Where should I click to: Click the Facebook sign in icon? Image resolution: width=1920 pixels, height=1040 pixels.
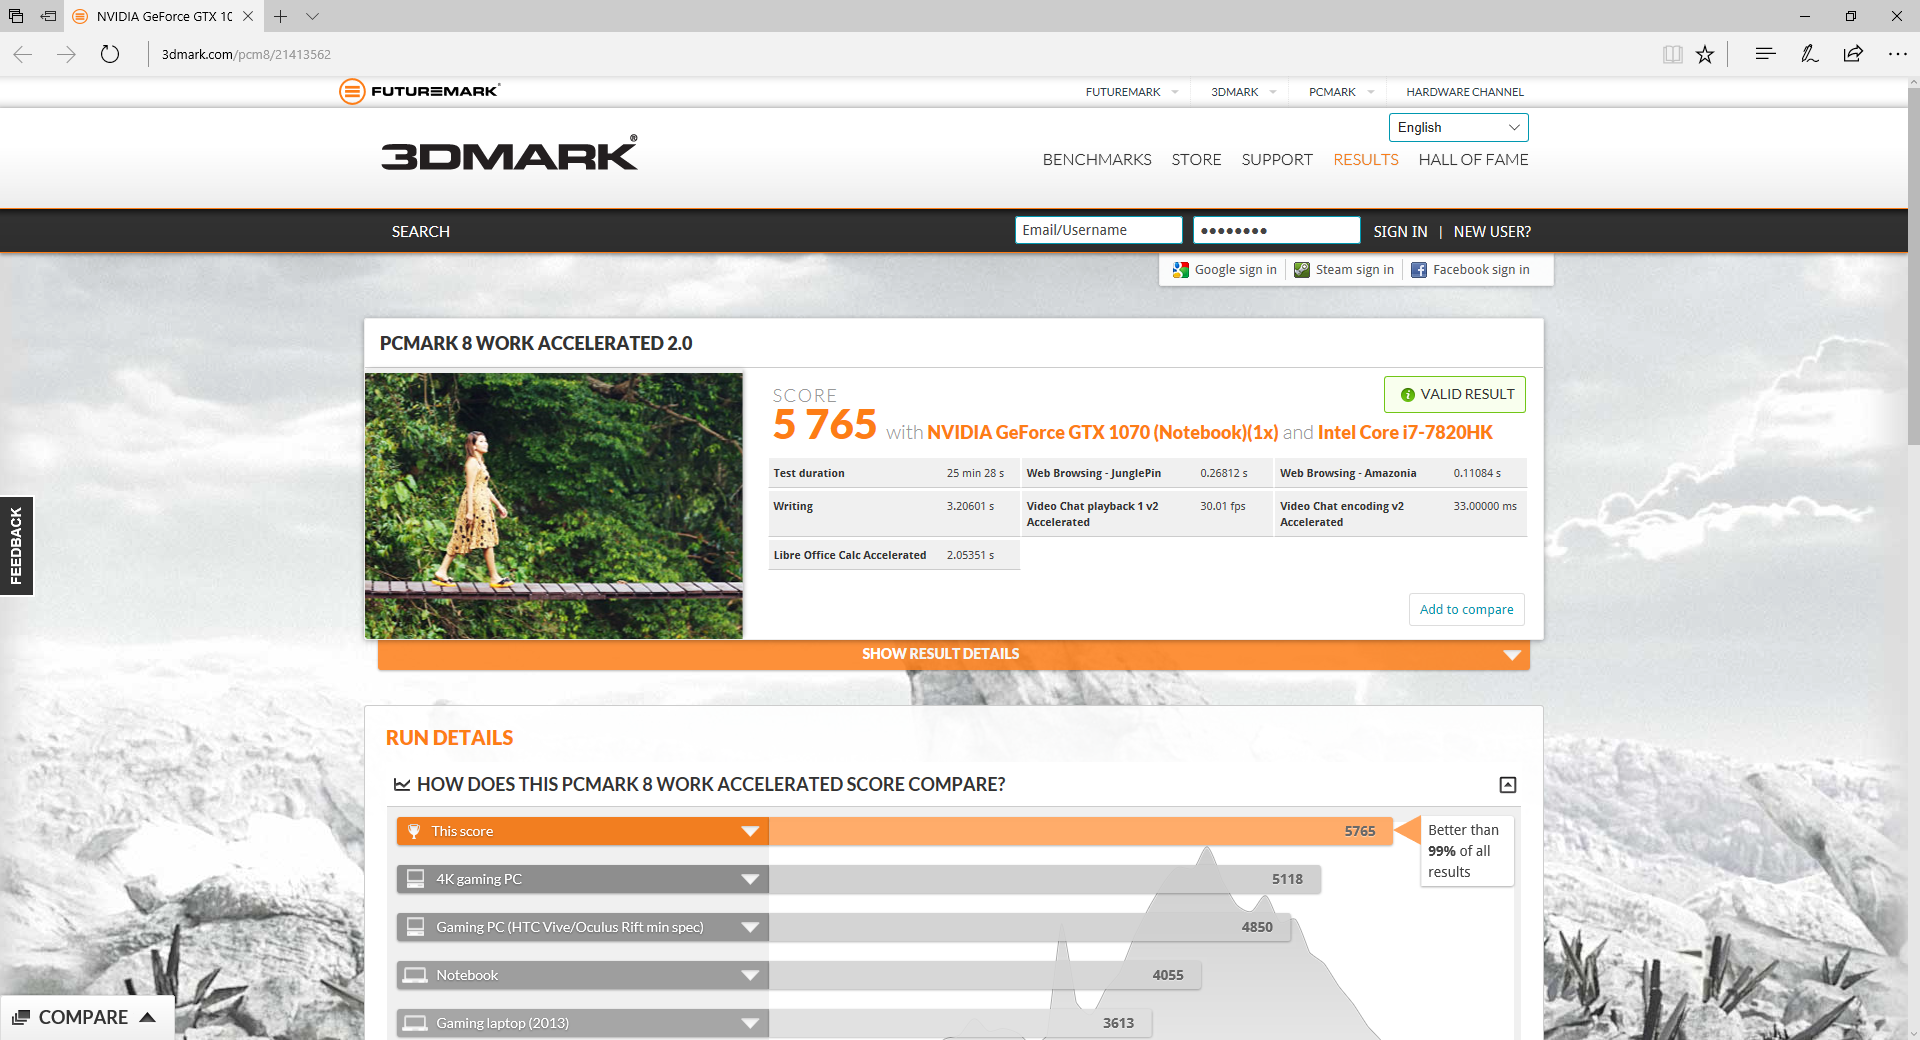(x=1419, y=270)
